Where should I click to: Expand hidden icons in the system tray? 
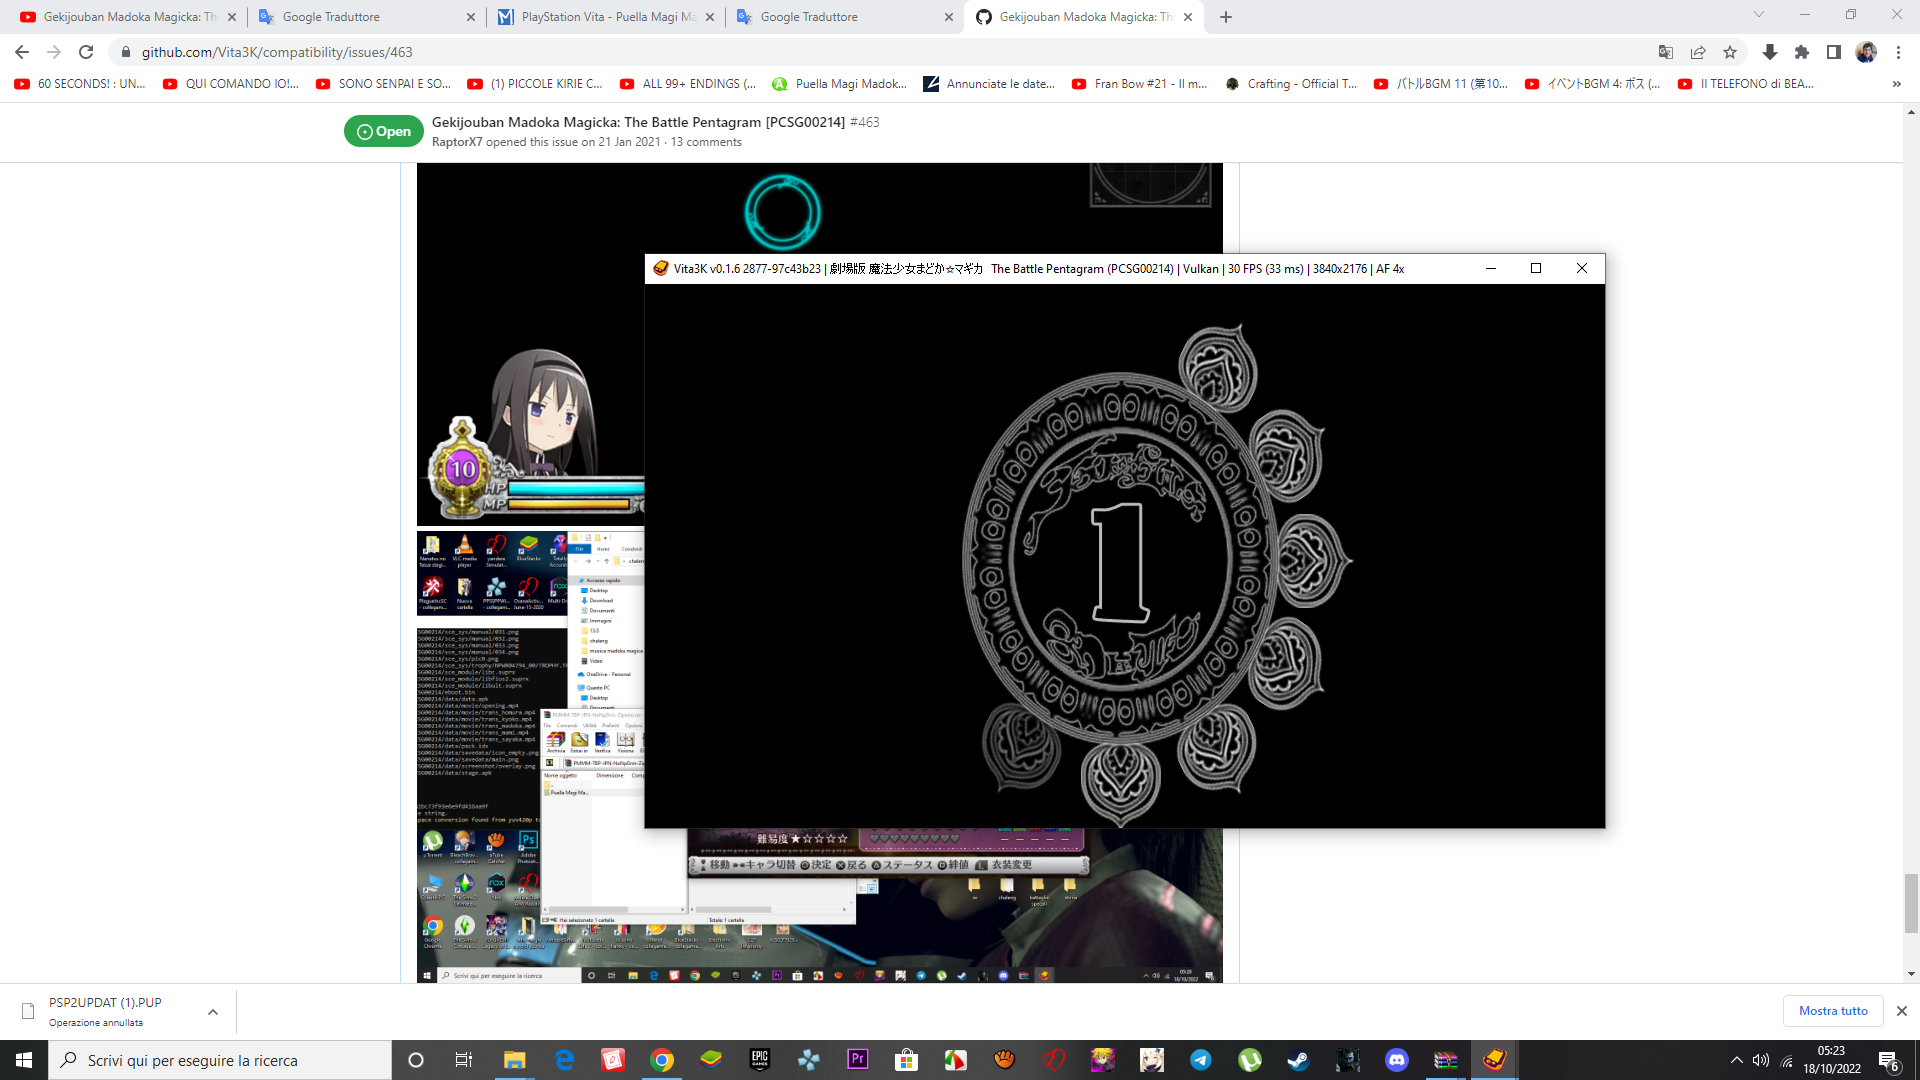(1737, 1060)
